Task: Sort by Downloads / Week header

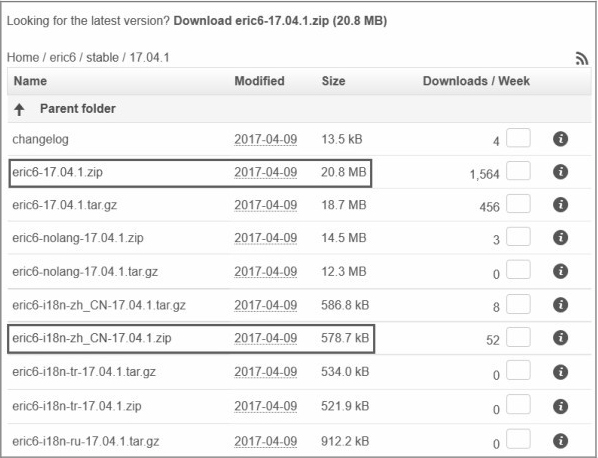Action: 476,81
